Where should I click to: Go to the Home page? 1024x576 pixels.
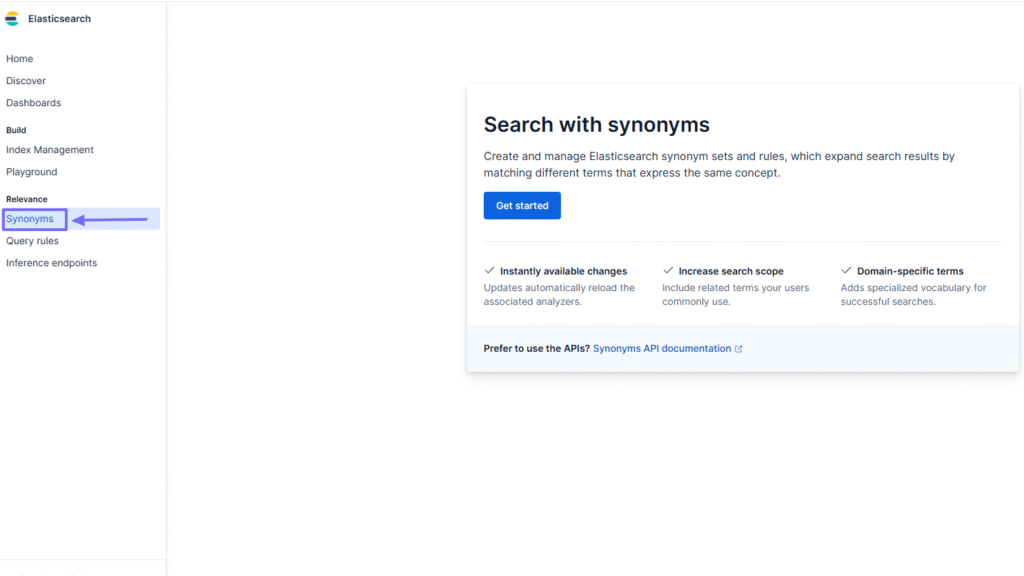19,58
